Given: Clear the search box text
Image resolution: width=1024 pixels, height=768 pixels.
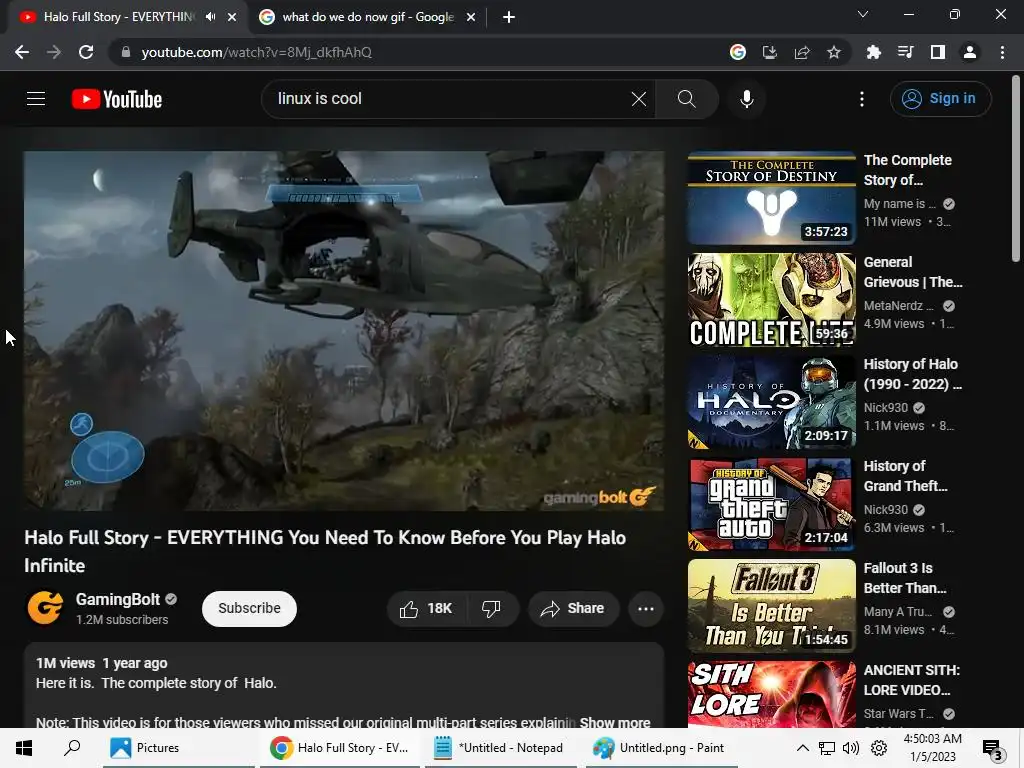Looking at the screenshot, I should [x=638, y=99].
